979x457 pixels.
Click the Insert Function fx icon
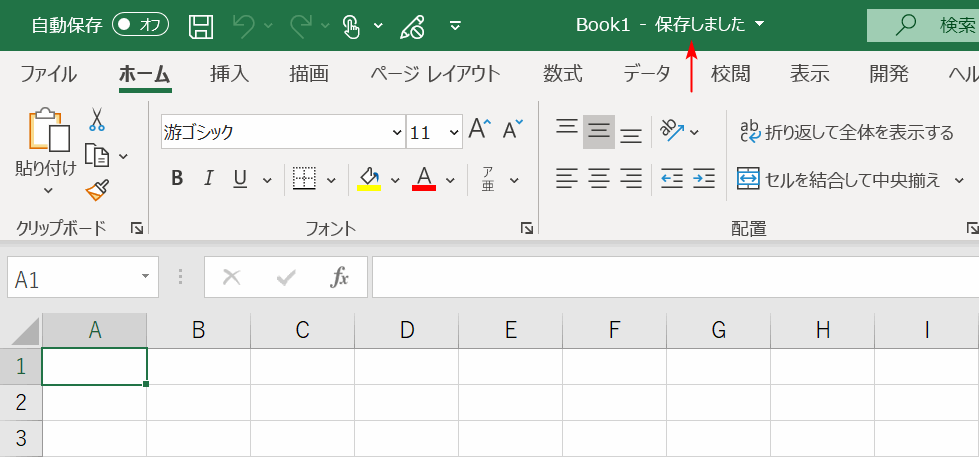(x=340, y=277)
